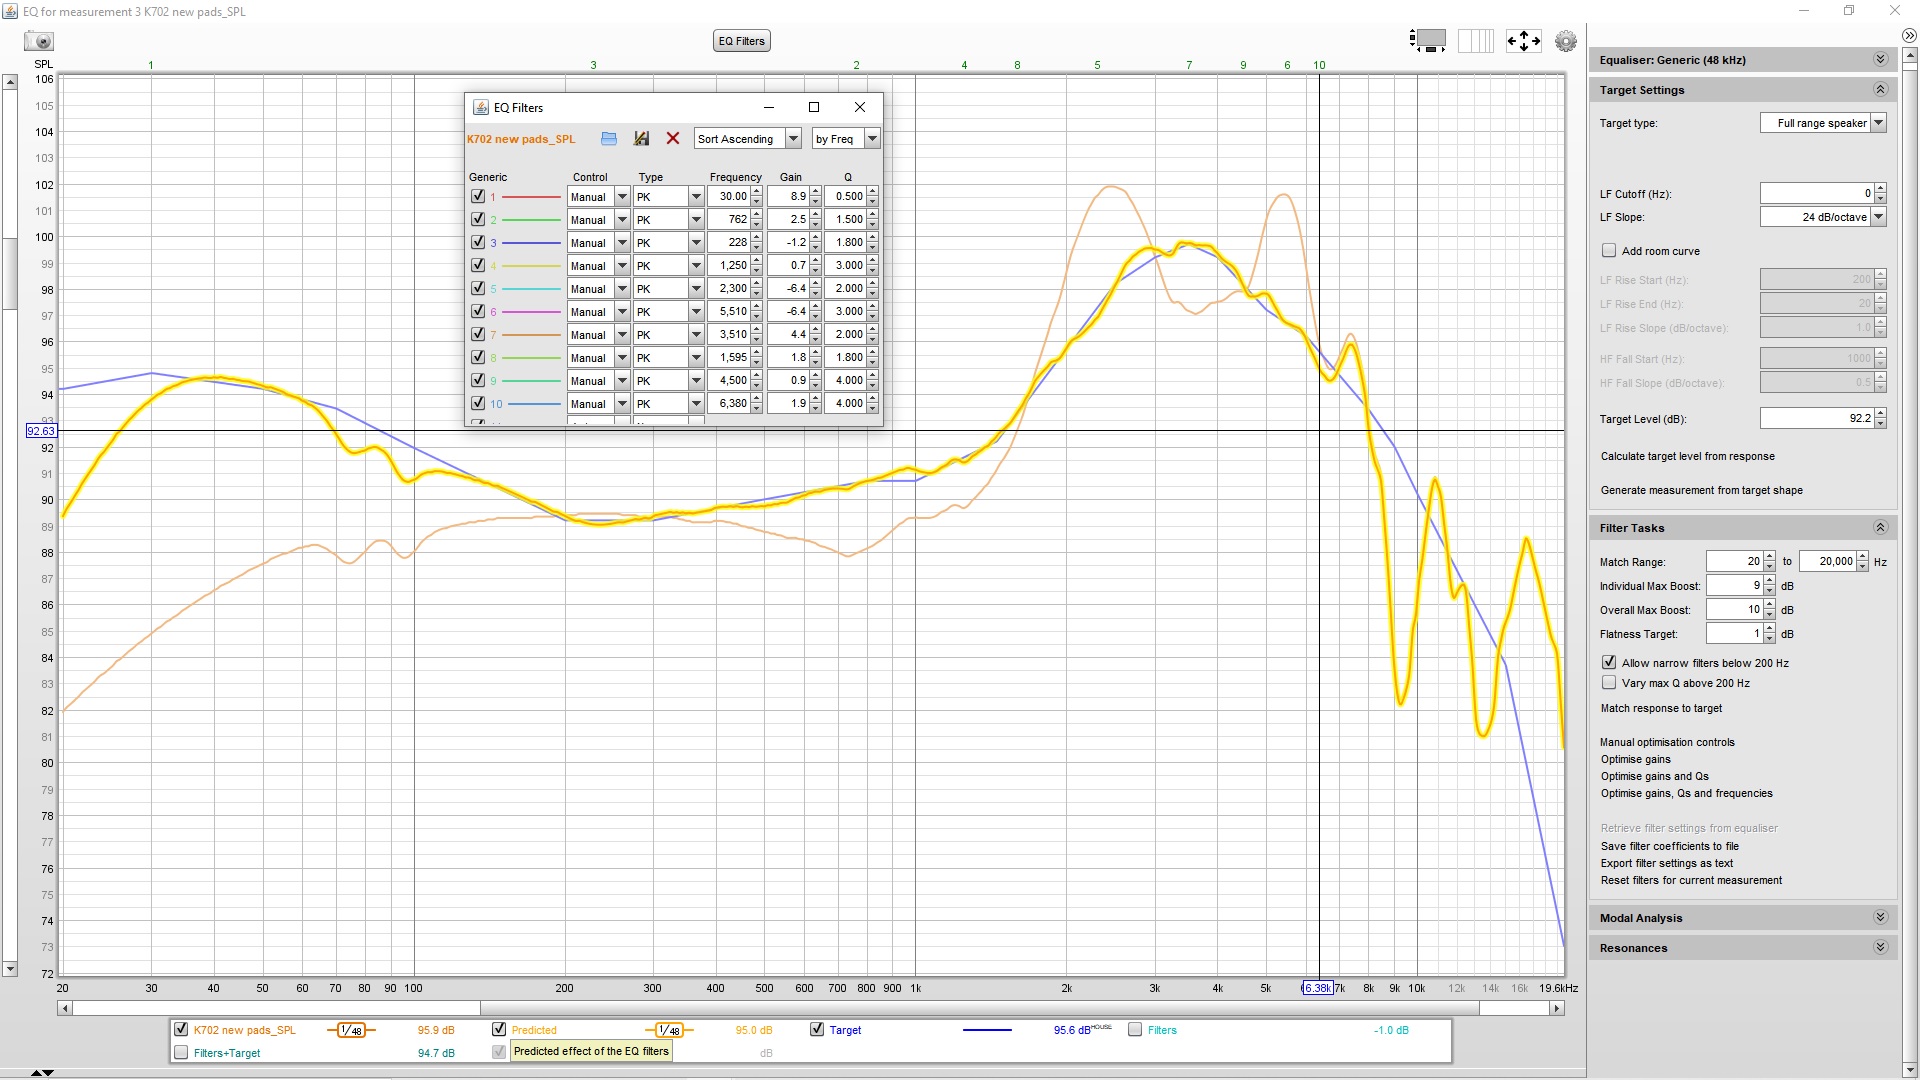This screenshot has height=1080, width=1920.
Task: Click the Match Range start field
Action: tap(1735, 561)
